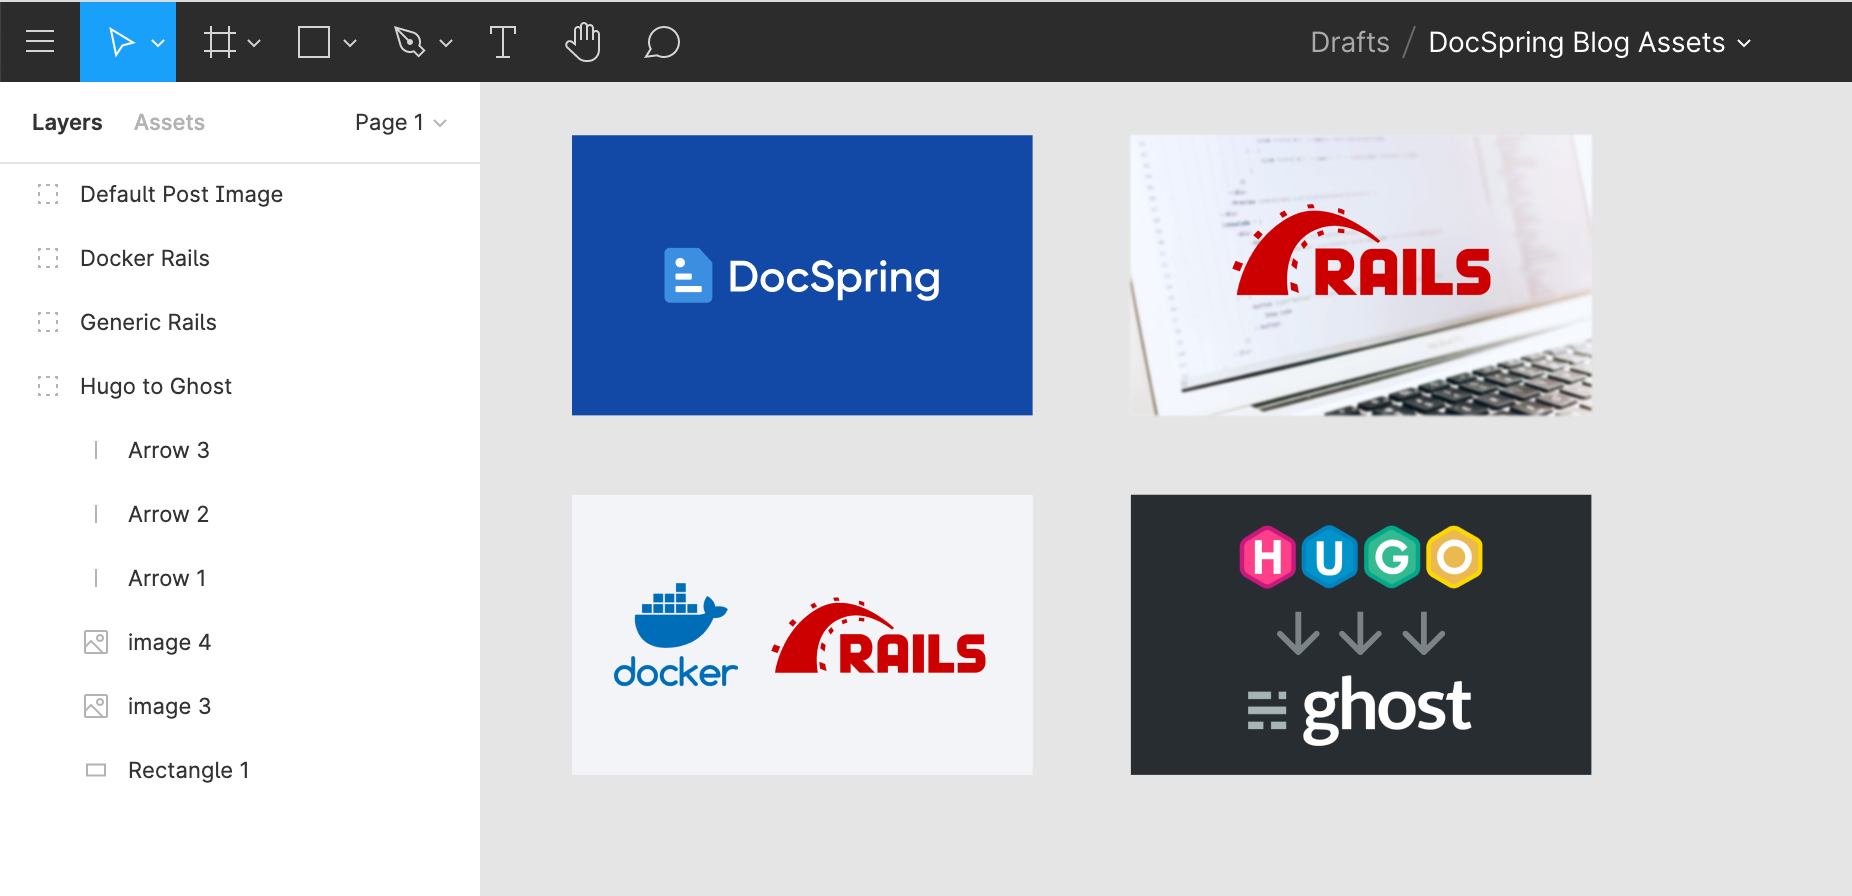Select the Hugo to Ghost frame on canvas
This screenshot has height=896, width=1852.
(x=1361, y=635)
